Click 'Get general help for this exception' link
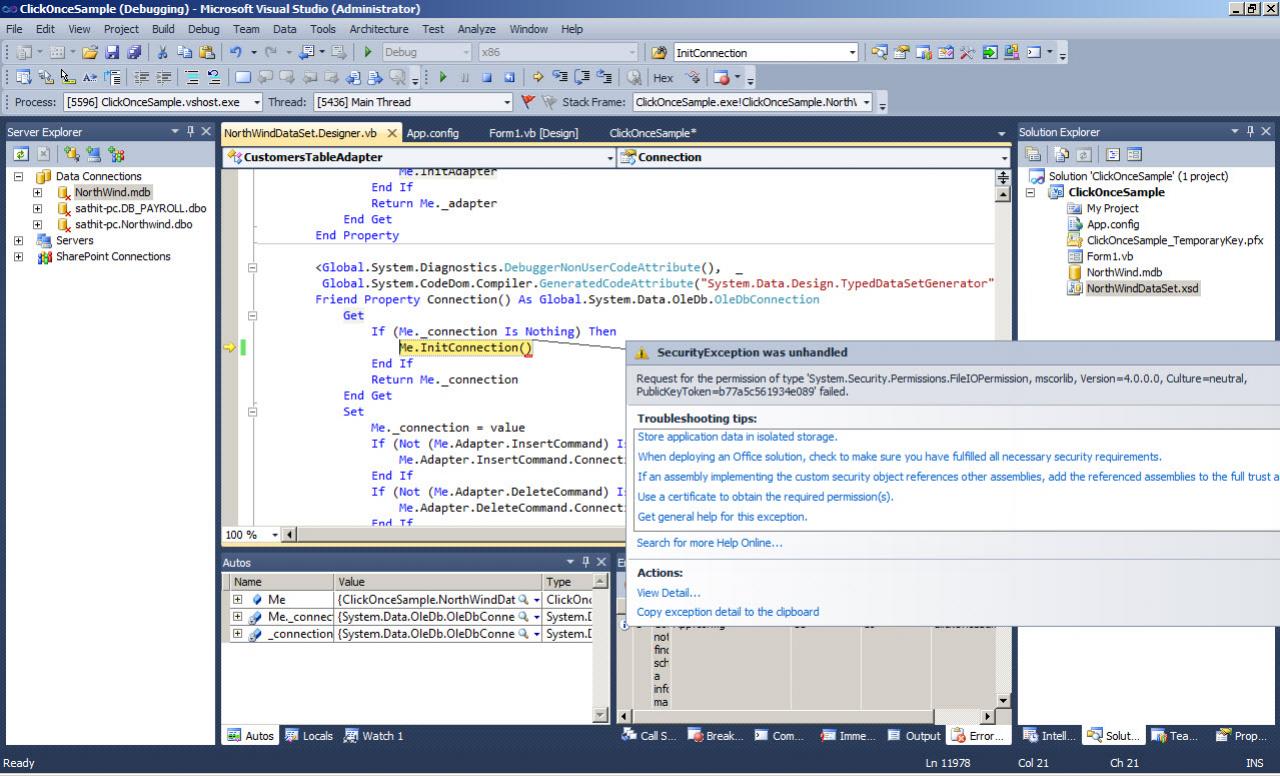This screenshot has height=776, width=1280. (x=722, y=517)
